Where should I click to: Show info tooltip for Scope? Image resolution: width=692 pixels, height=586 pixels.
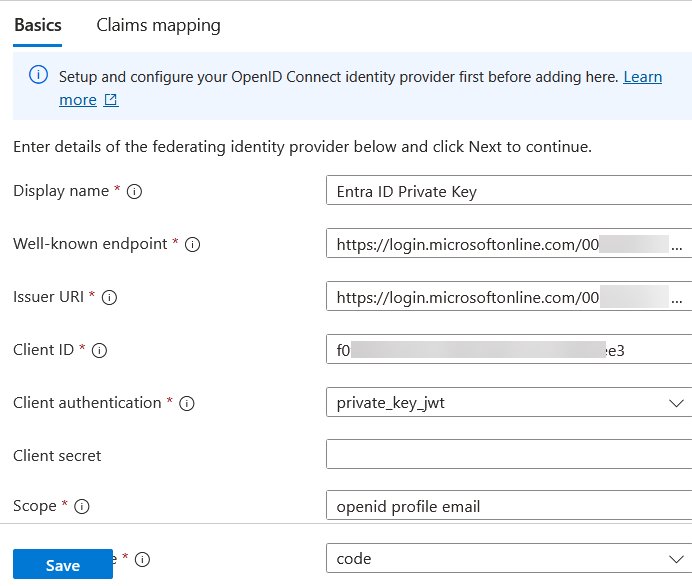81,507
